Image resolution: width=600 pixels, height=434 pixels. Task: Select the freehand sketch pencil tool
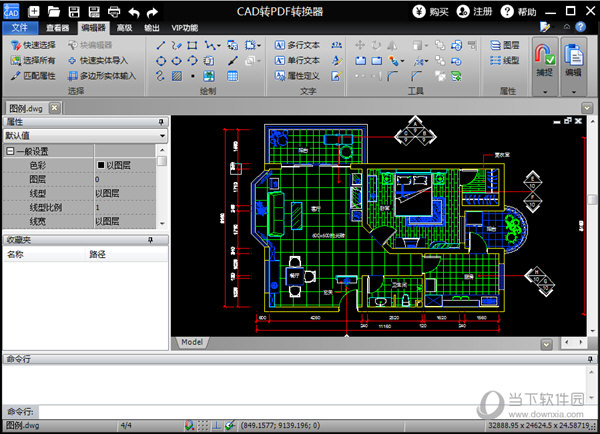pos(176,45)
